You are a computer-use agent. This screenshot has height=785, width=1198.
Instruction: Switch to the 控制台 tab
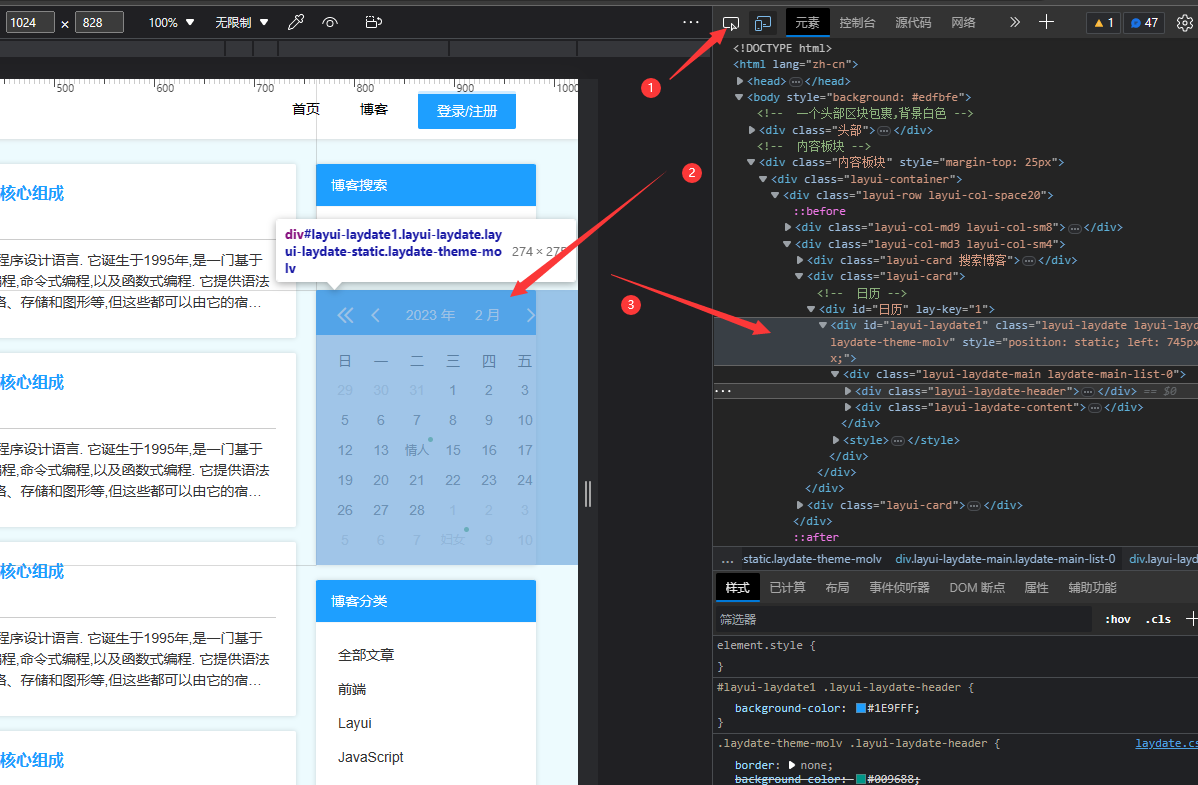pos(857,23)
